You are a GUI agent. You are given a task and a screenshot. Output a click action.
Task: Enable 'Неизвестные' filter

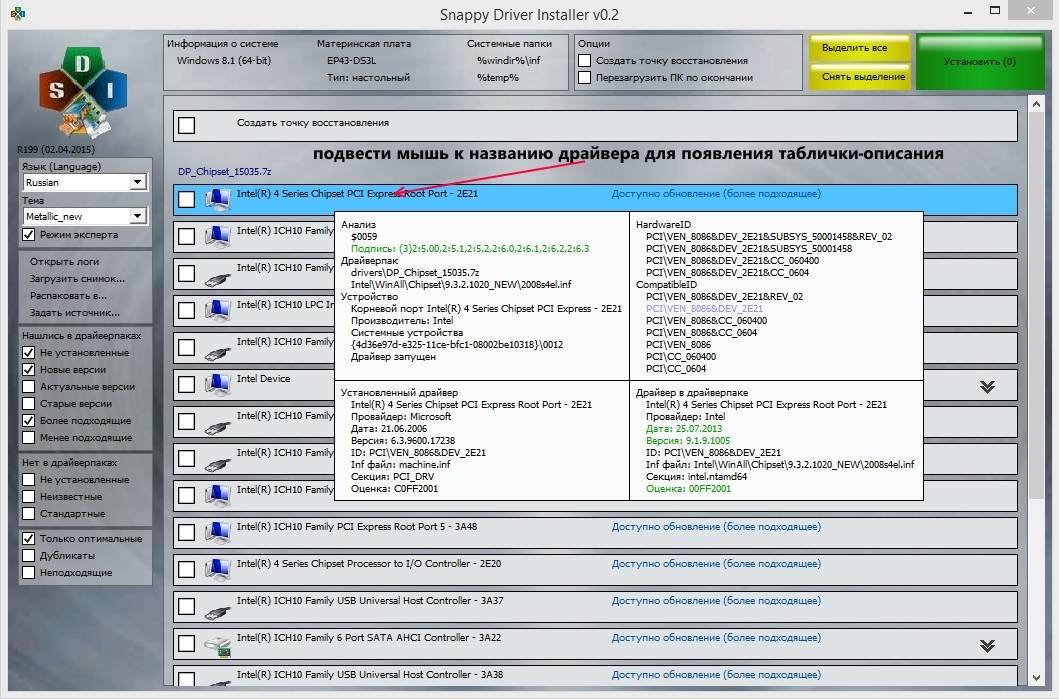pyautogui.click(x=28, y=496)
